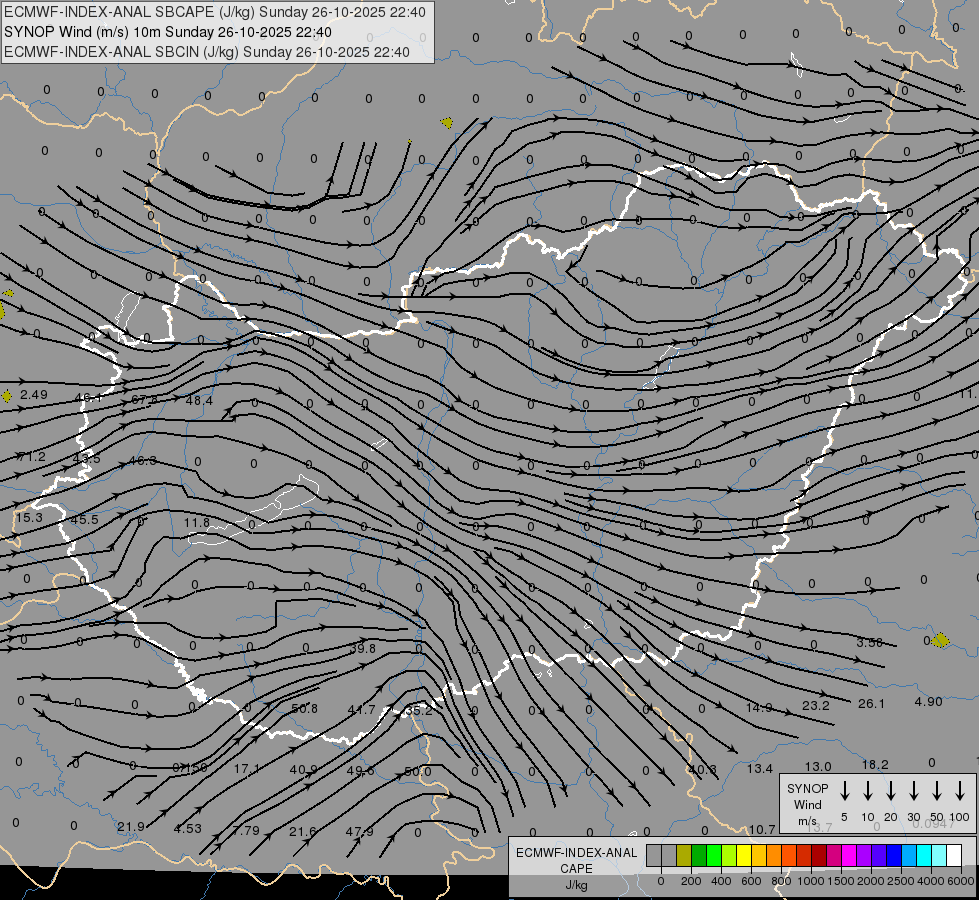Click the 5 m/s wind legend arrow
The image size is (979, 900).
coord(844,791)
